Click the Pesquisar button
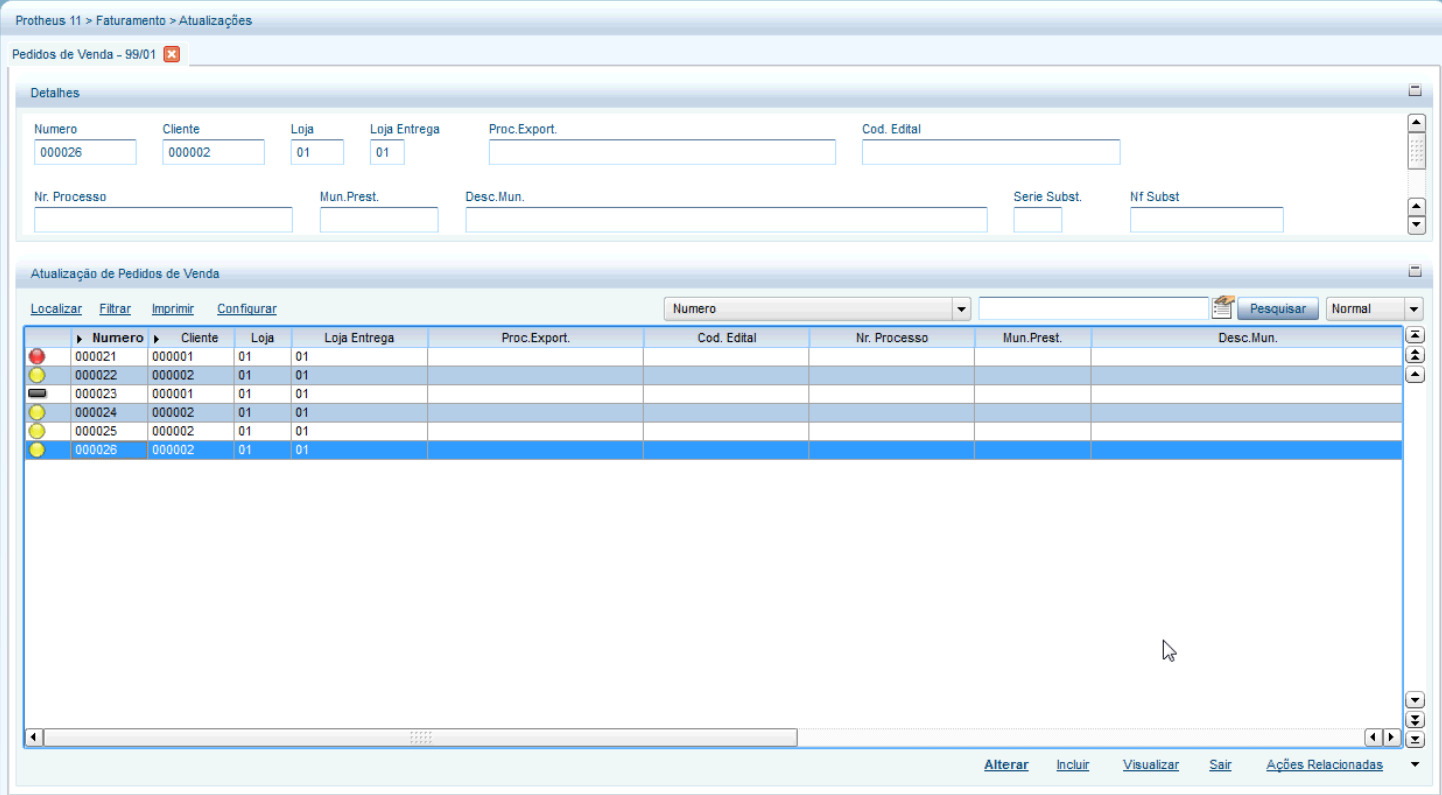1442x795 pixels. 1277,309
